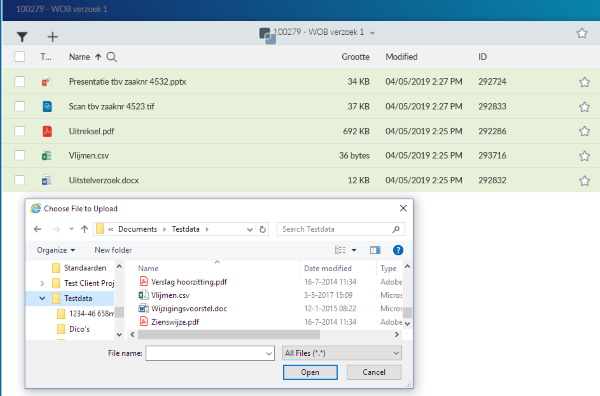Image resolution: width=600 pixels, height=396 pixels.
Task: Click New folder in dialog toolbar
Action: (113, 250)
